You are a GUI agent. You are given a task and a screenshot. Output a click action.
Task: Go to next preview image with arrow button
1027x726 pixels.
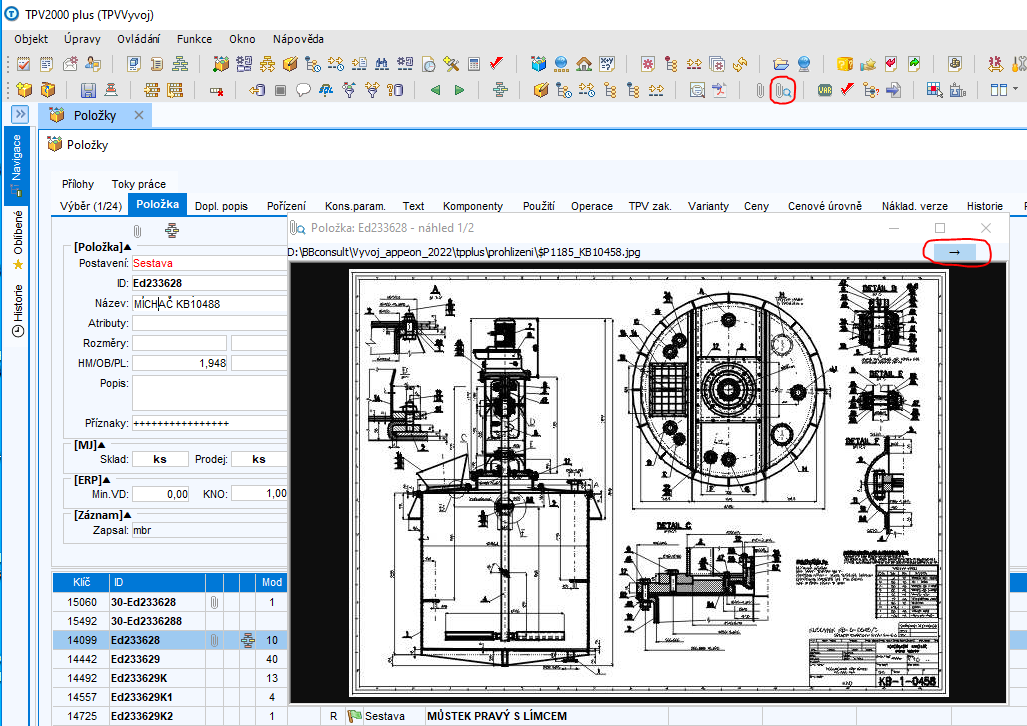[954, 252]
